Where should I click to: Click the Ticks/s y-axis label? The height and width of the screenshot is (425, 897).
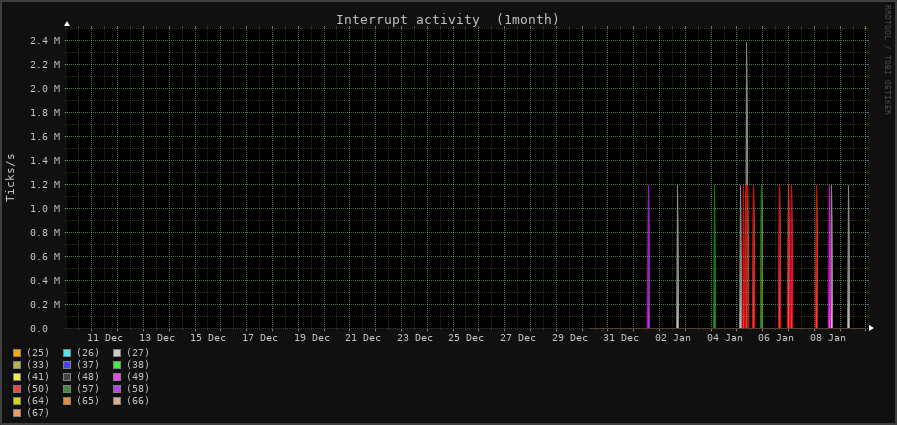click(11, 177)
